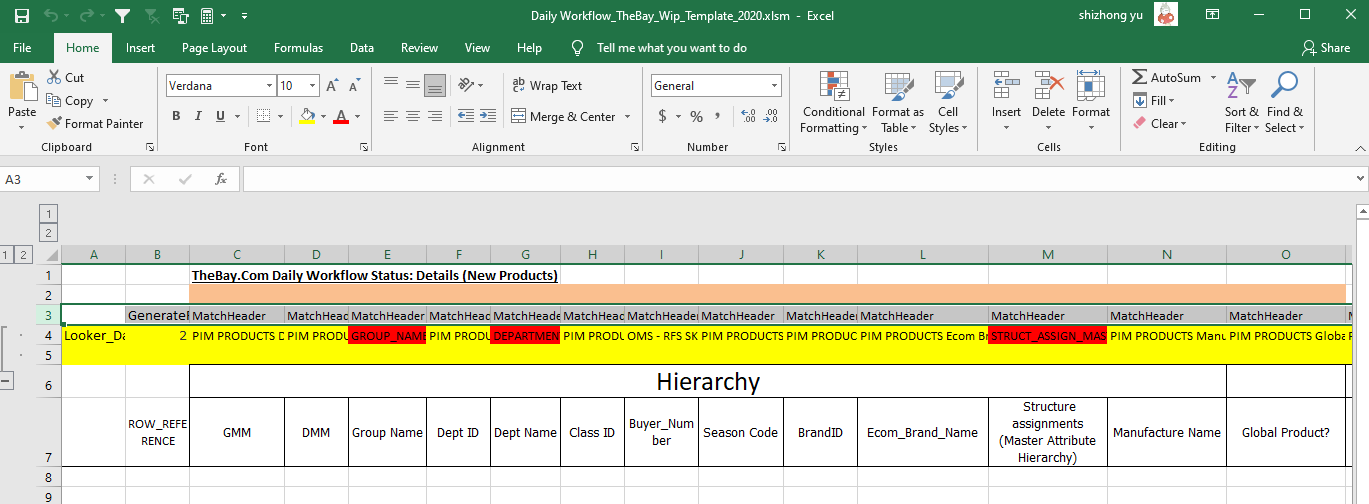
Task: Open the Format cells menu in Cells group
Action: point(1091,102)
